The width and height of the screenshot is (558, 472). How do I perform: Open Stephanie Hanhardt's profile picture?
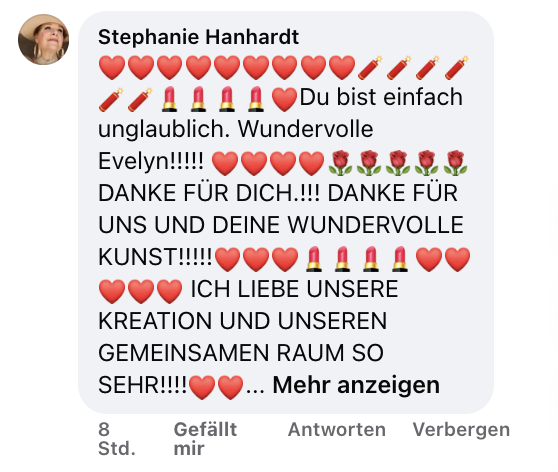tap(43, 40)
